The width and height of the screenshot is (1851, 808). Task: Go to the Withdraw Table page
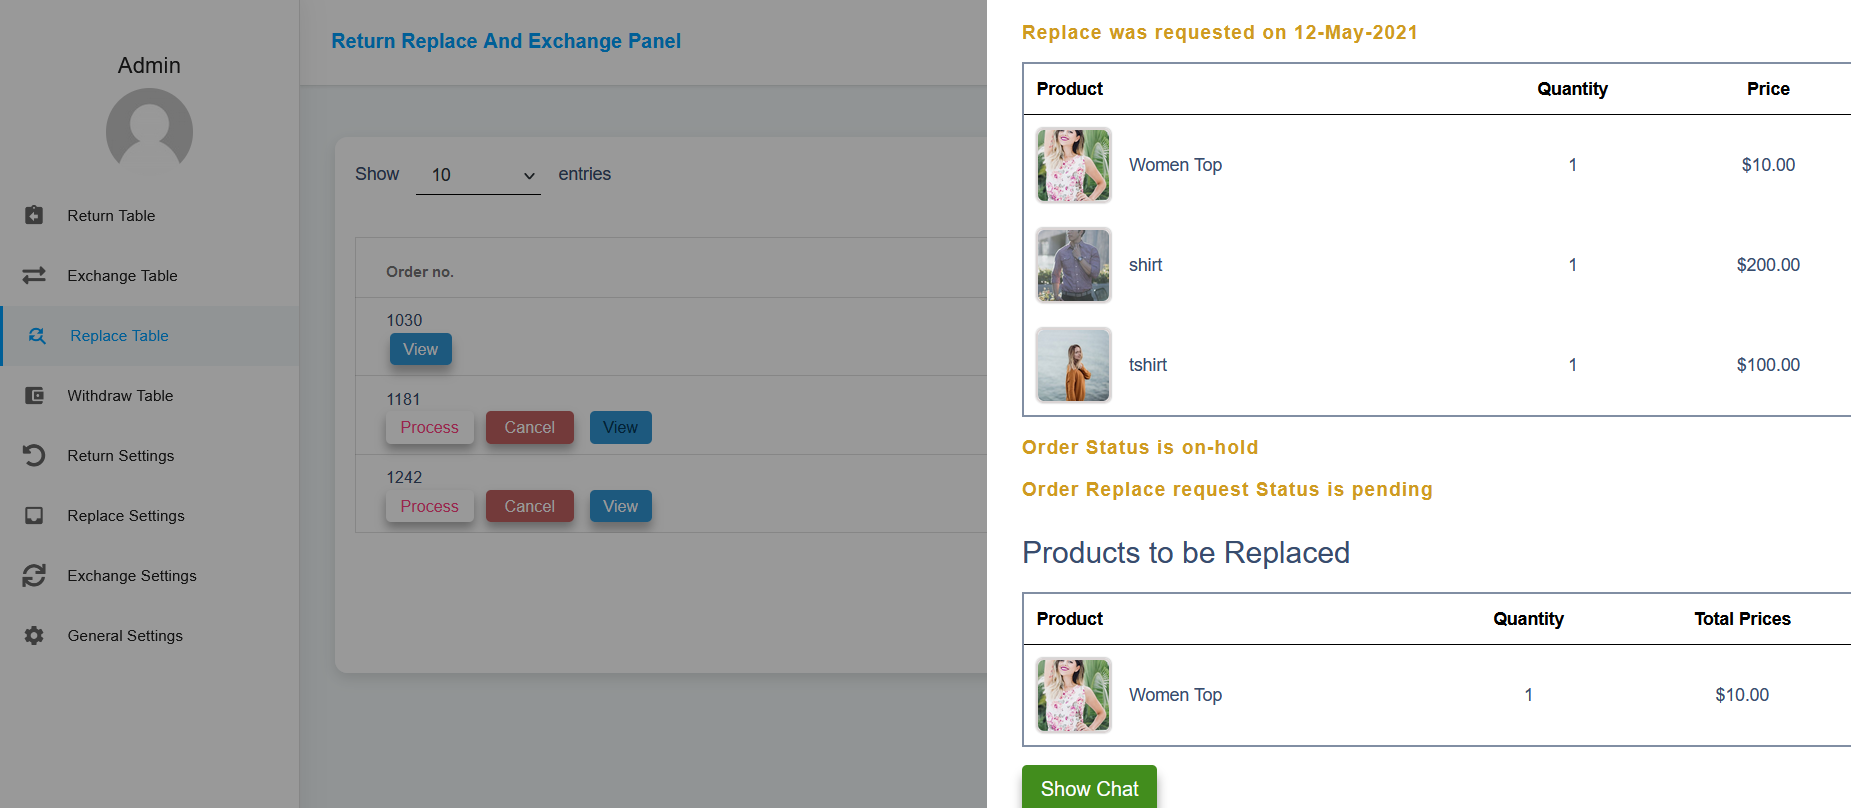pyautogui.click(x=120, y=396)
